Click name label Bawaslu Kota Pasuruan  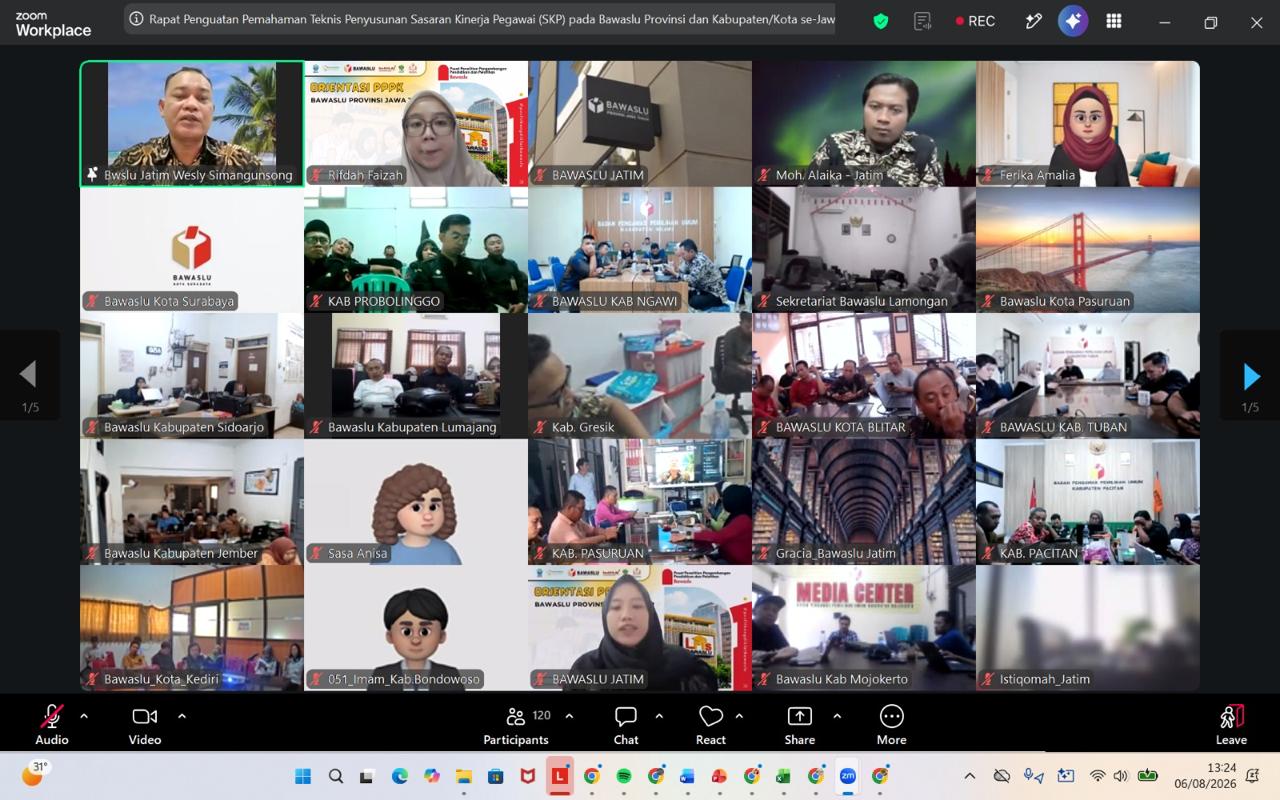1065,301
